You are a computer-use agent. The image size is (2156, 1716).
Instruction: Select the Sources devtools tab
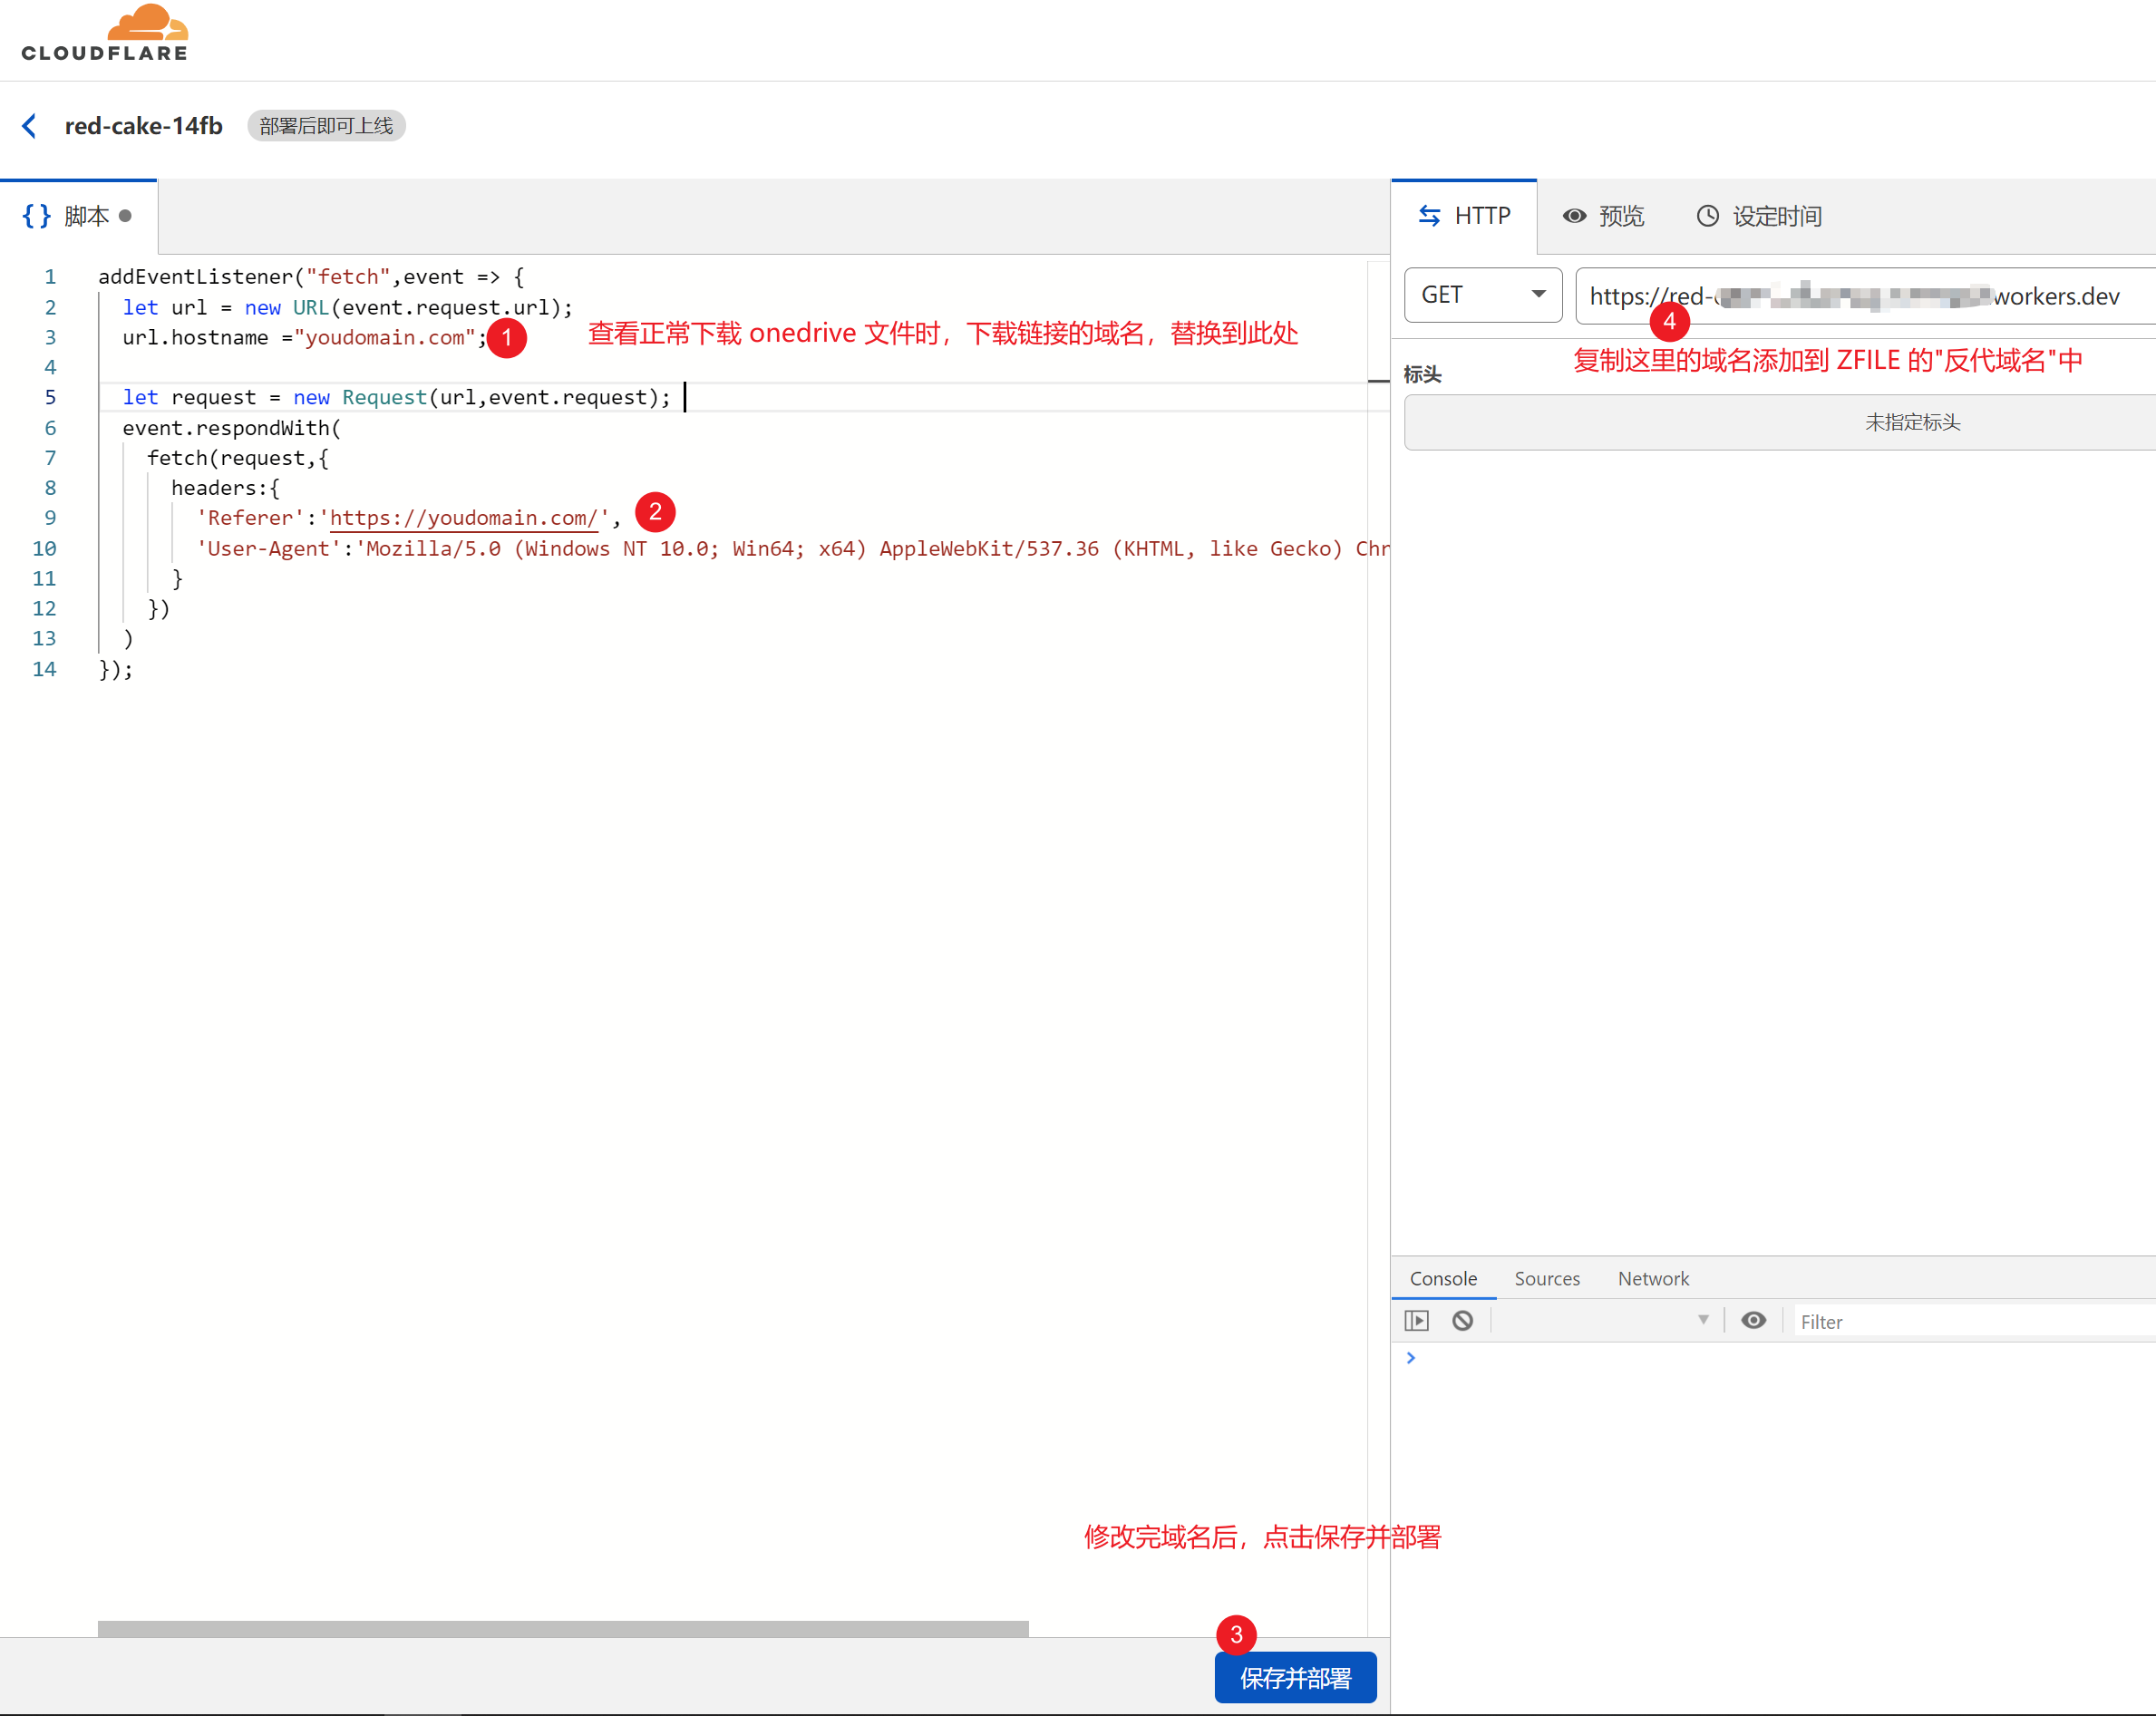pos(1547,1278)
